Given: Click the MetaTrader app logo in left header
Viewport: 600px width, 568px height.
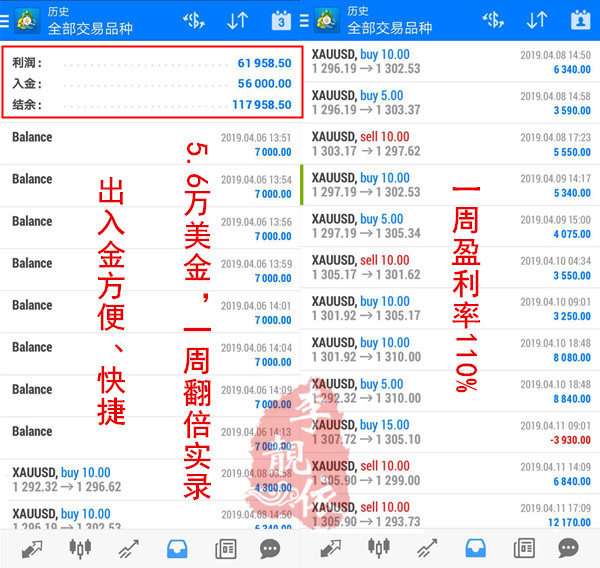Looking at the screenshot, I should tap(22, 19).
